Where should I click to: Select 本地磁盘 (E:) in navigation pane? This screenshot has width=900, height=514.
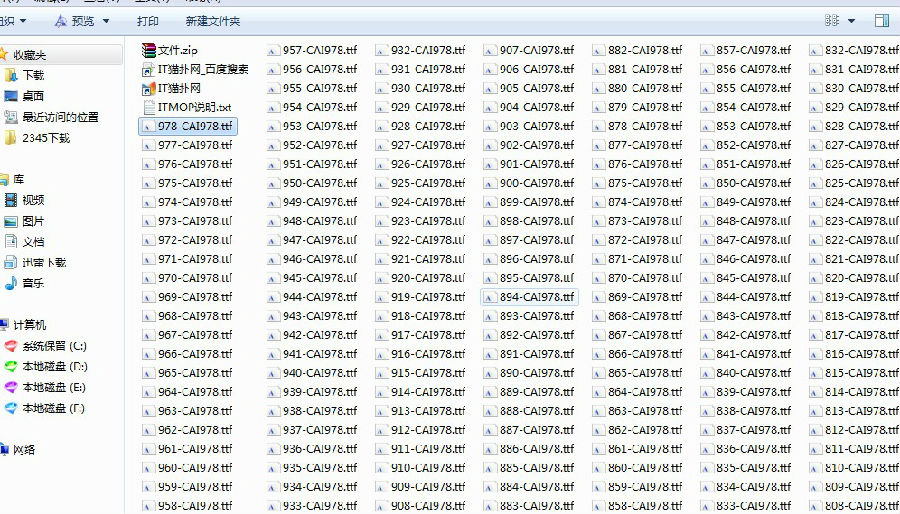click(x=54, y=387)
